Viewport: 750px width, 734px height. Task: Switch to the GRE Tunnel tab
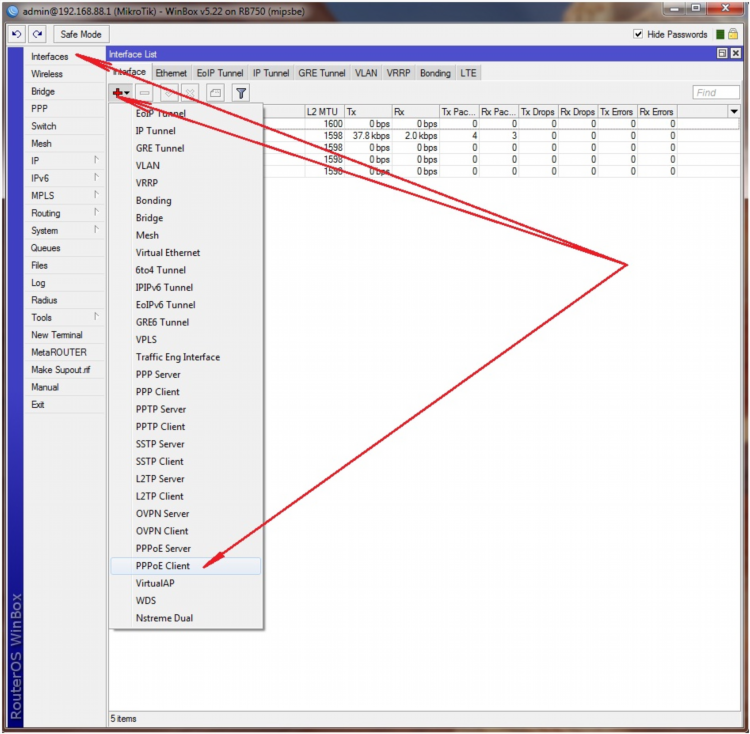[322, 73]
